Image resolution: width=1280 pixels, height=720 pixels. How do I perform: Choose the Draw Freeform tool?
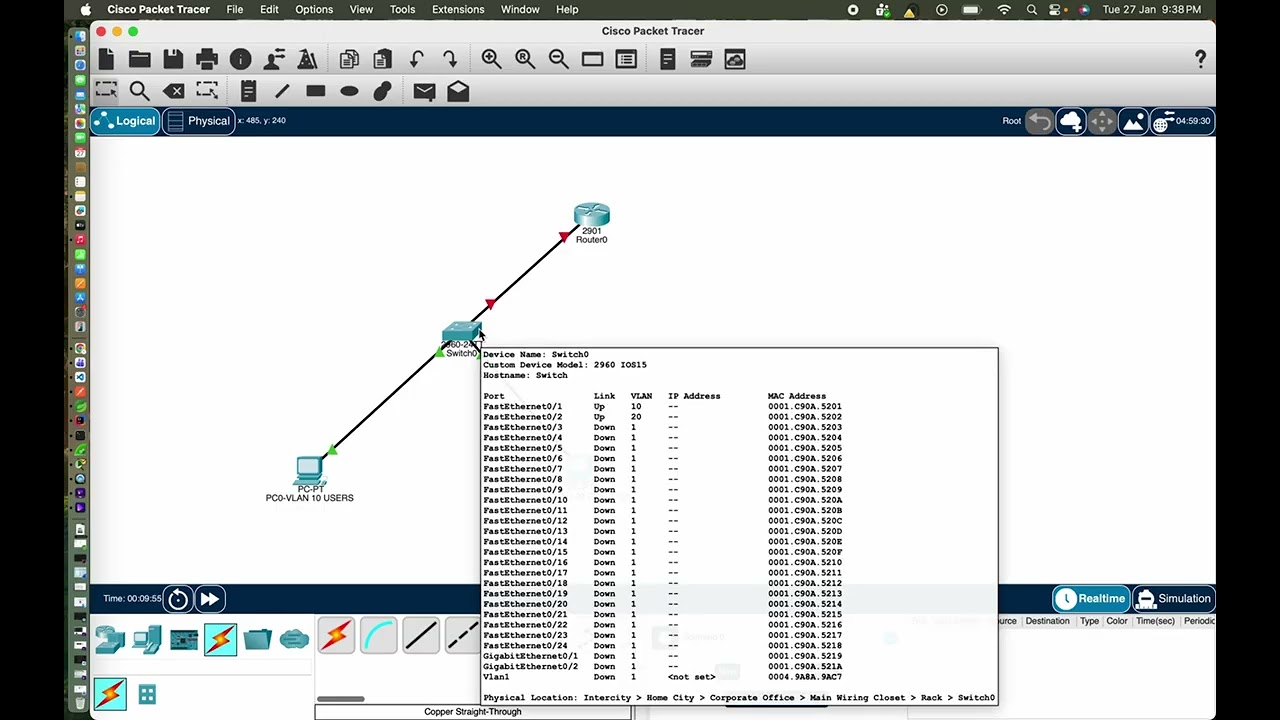382,91
